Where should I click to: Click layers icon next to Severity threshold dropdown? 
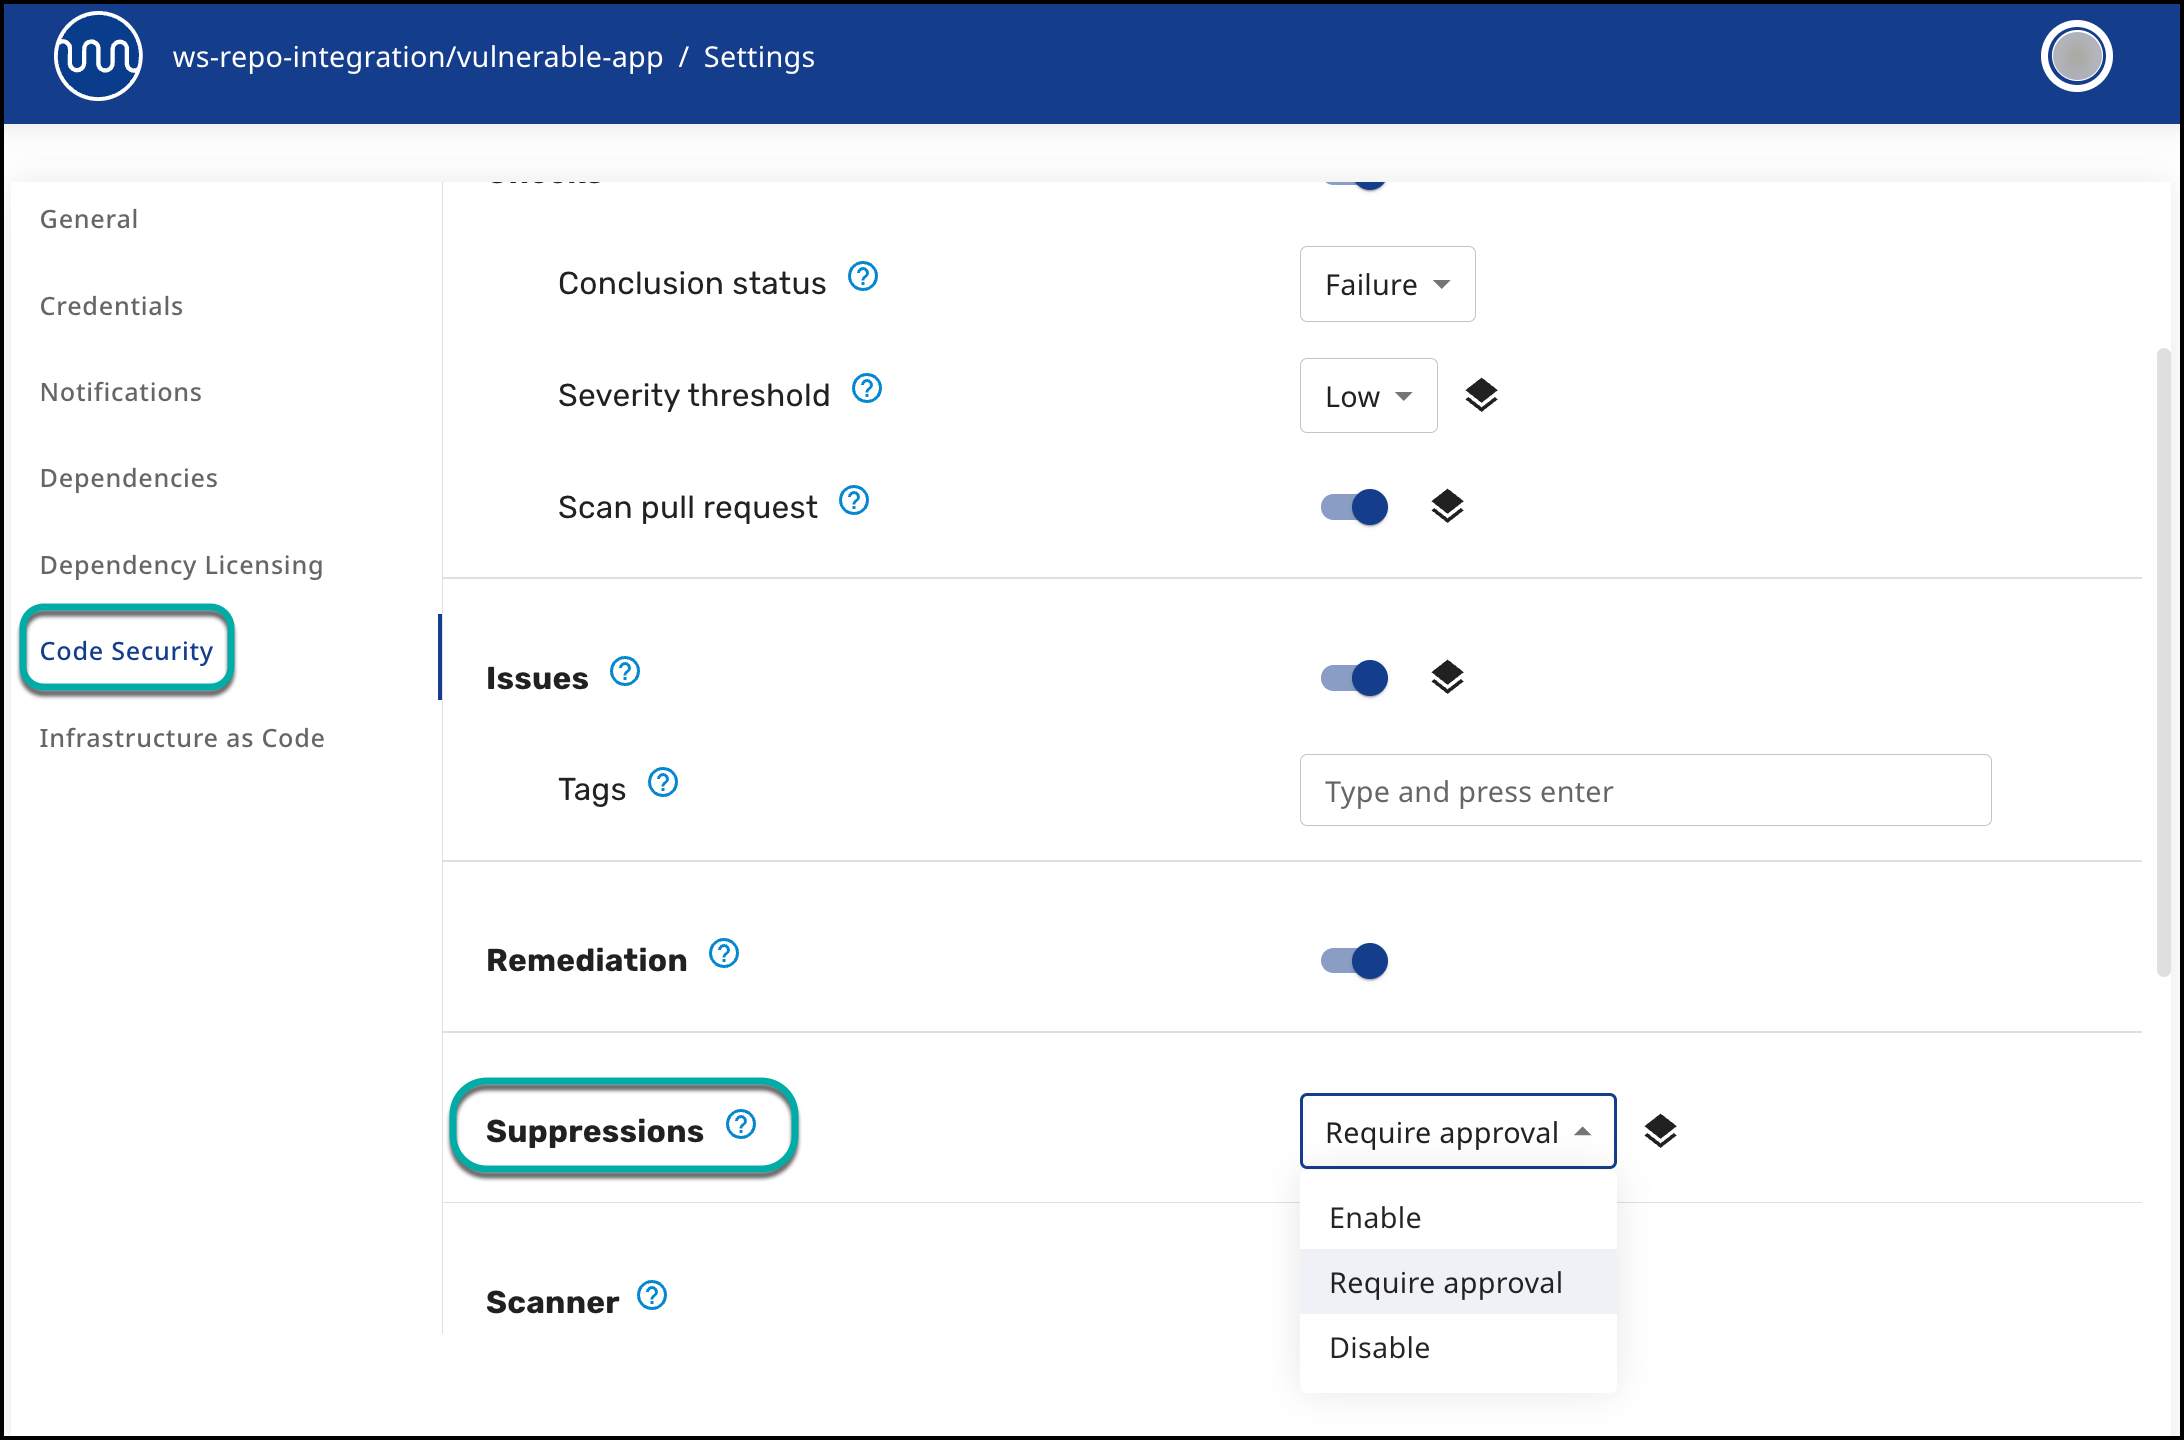1481,396
